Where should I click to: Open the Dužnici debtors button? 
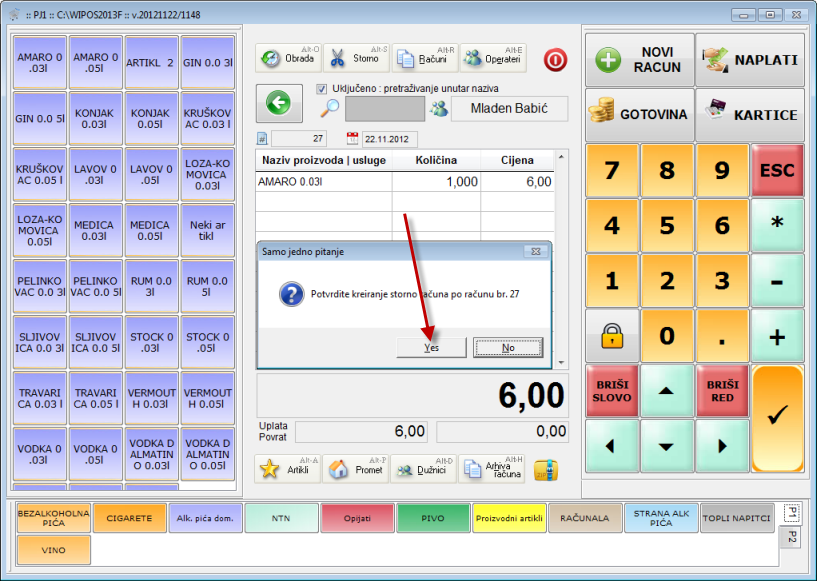tap(423, 469)
